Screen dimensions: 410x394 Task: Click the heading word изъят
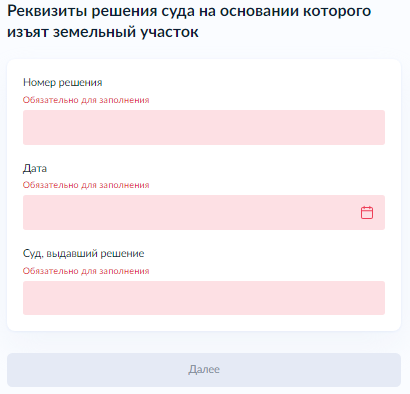coord(28,32)
